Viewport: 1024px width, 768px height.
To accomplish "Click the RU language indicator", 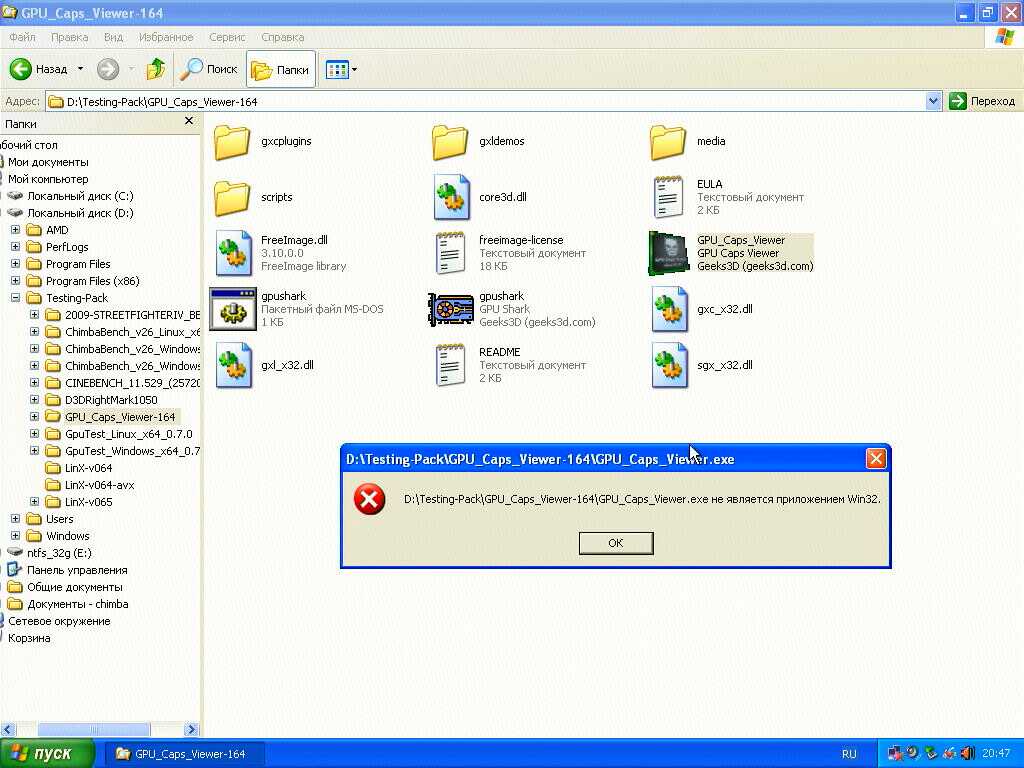I will 849,754.
